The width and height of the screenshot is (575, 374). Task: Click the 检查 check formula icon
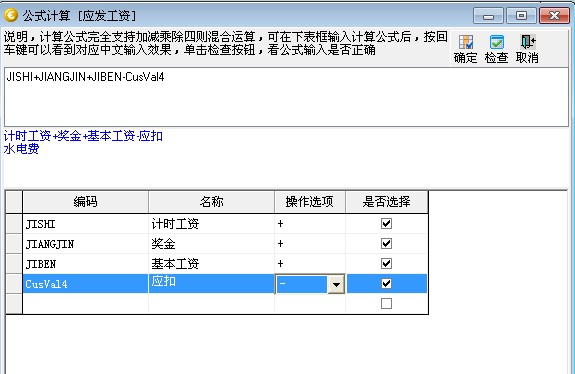click(x=497, y=49)
